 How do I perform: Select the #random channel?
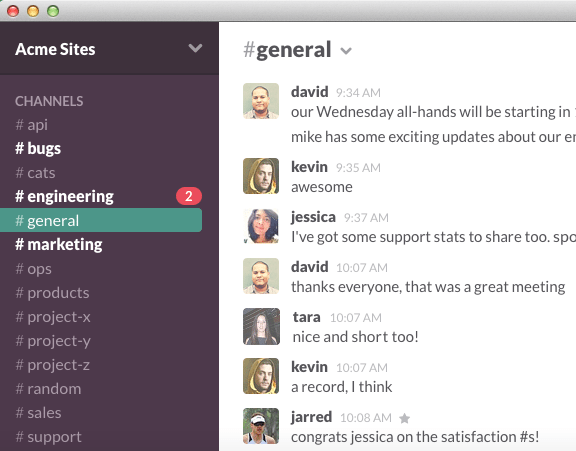click(48, 389)
